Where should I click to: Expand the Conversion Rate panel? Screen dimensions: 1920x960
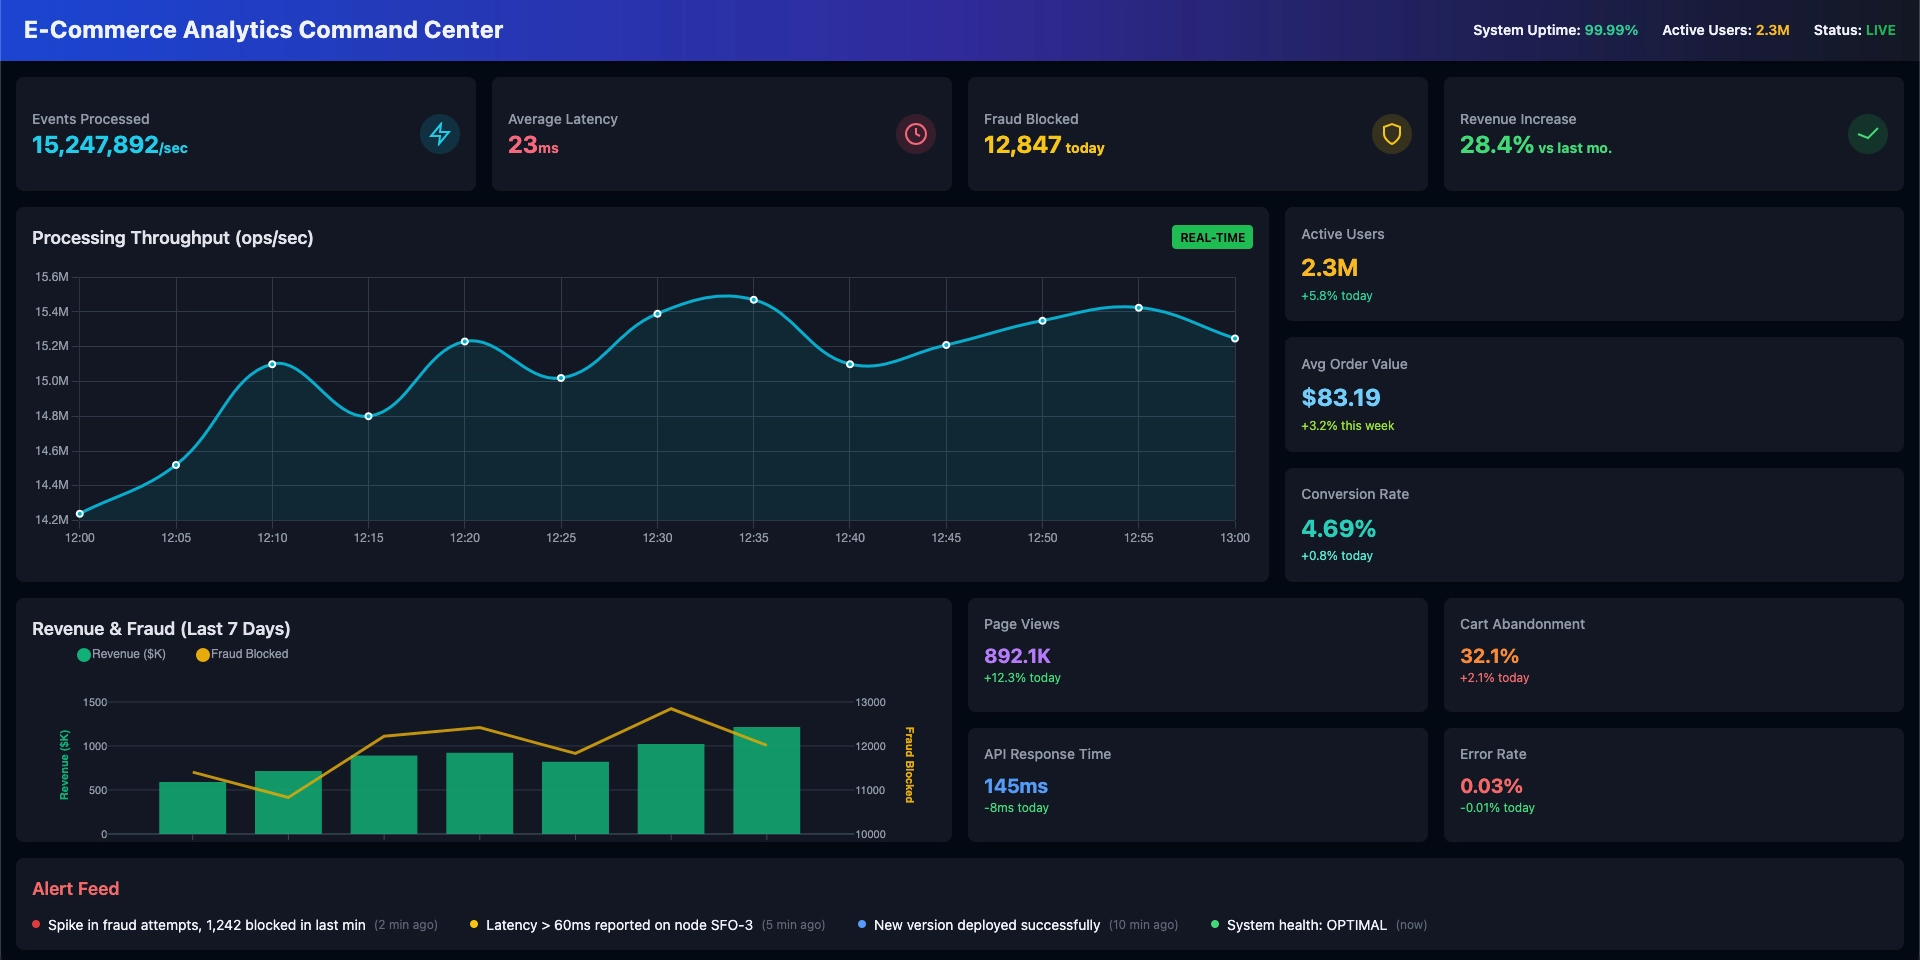click(1594, 523)
